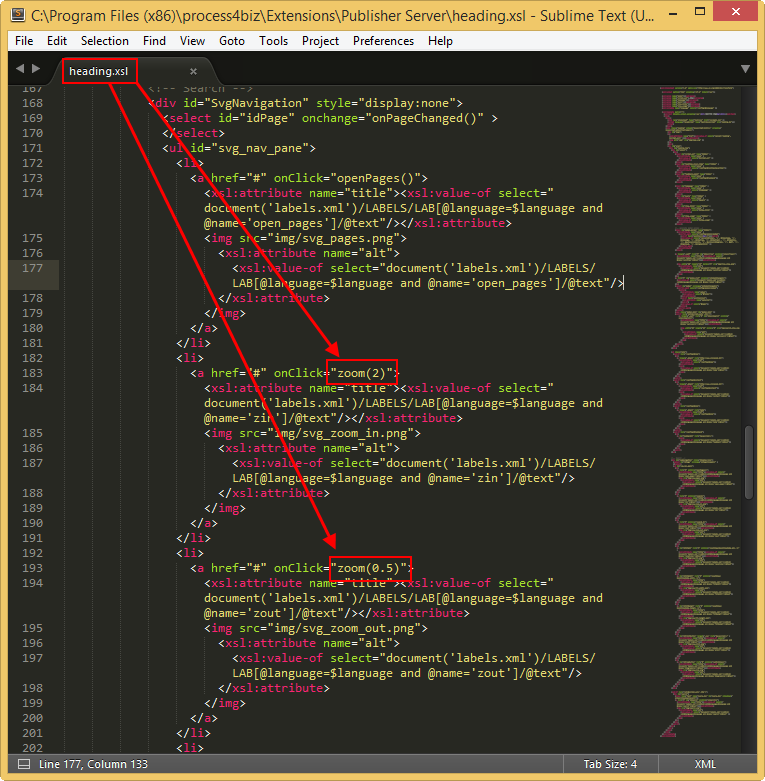
Task: Click "onPageChanged()" text on line 169
Action: [425, 119]
